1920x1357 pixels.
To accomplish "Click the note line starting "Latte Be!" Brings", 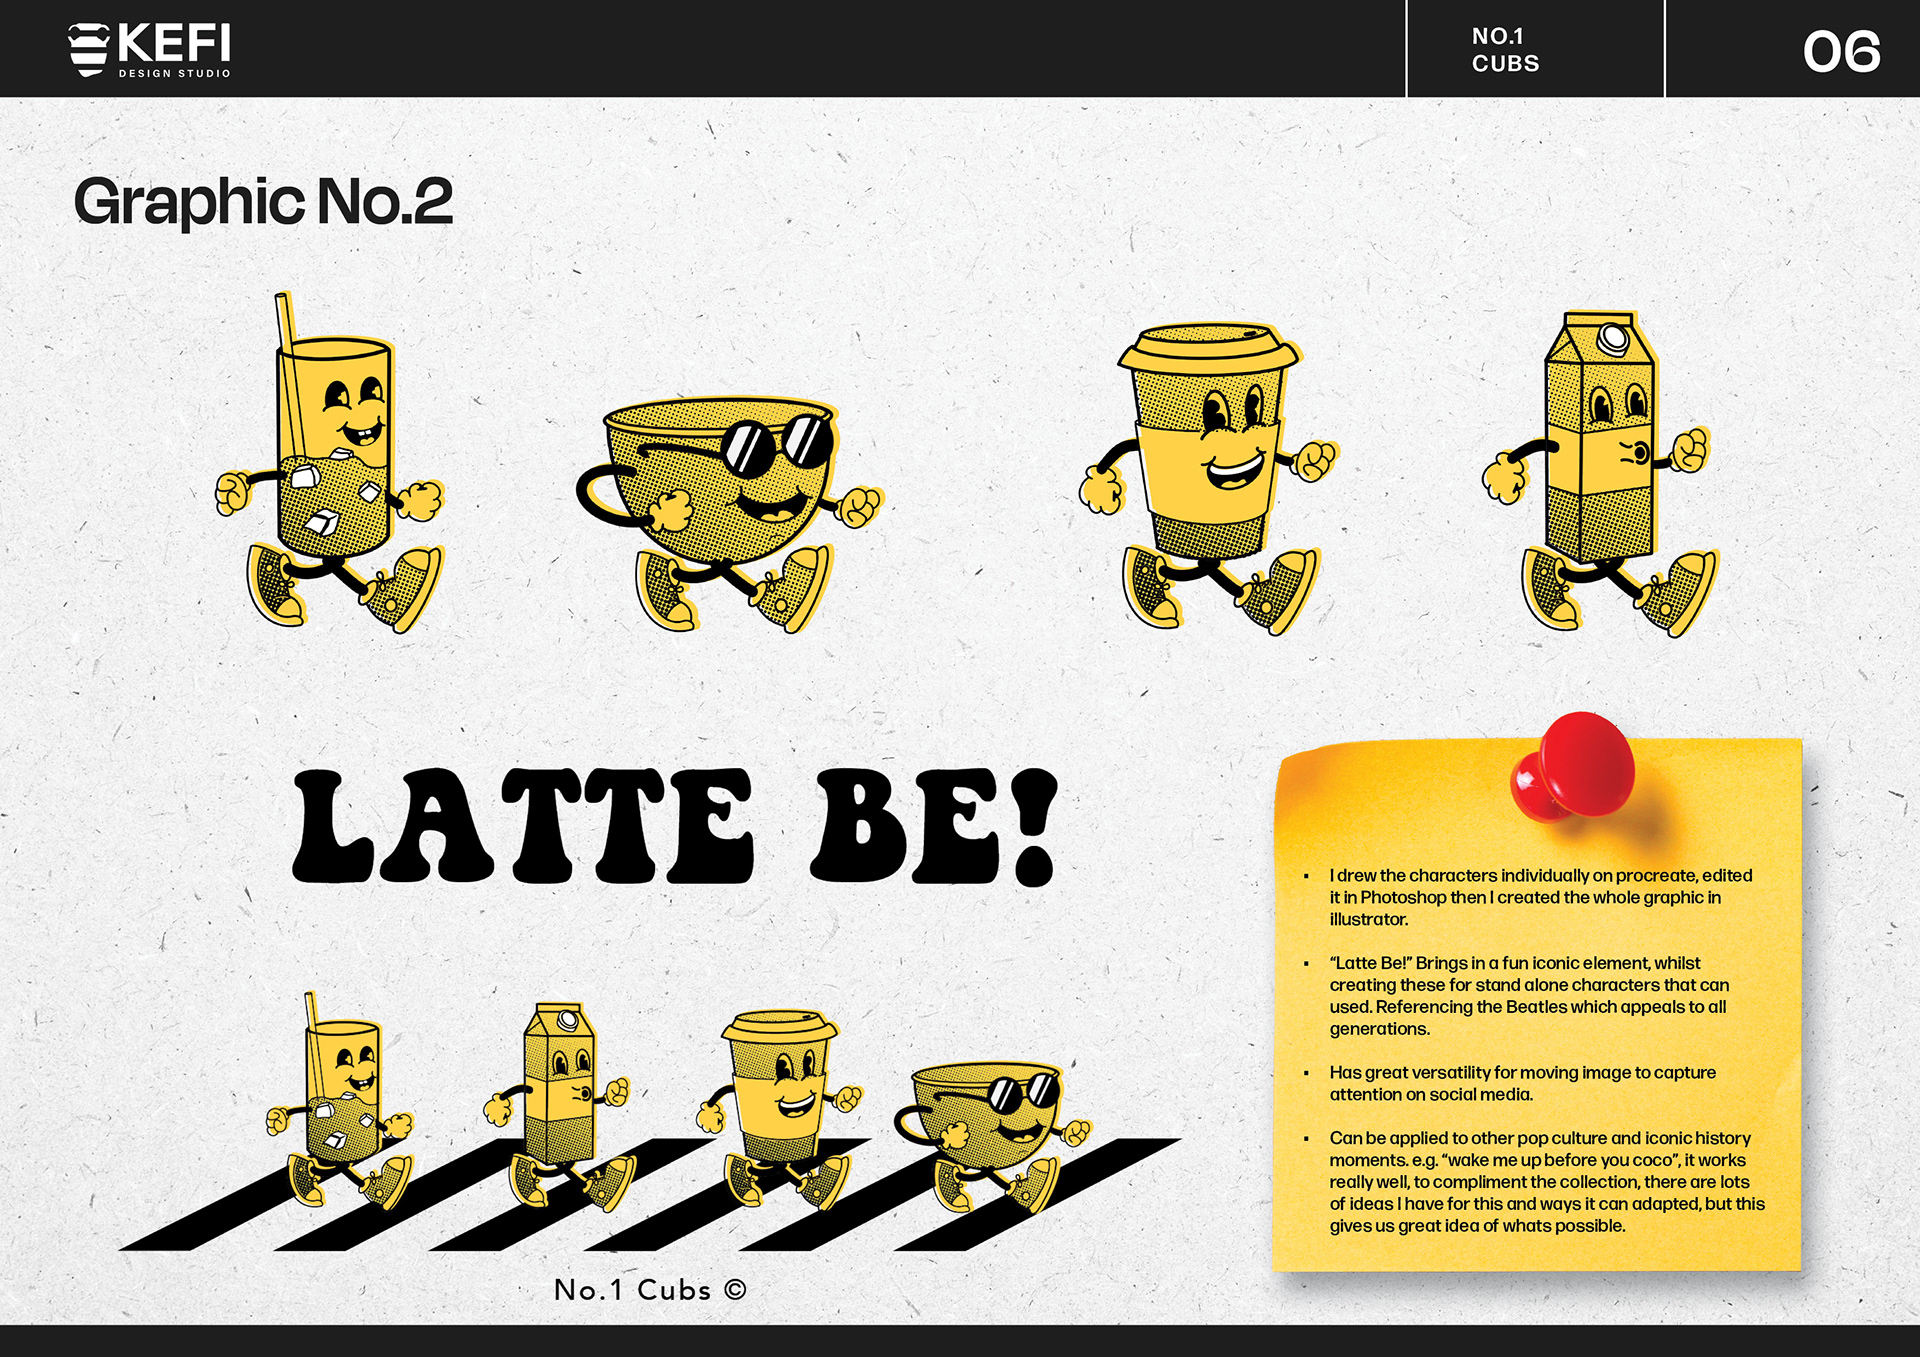I will click(x=1529, y=995).
